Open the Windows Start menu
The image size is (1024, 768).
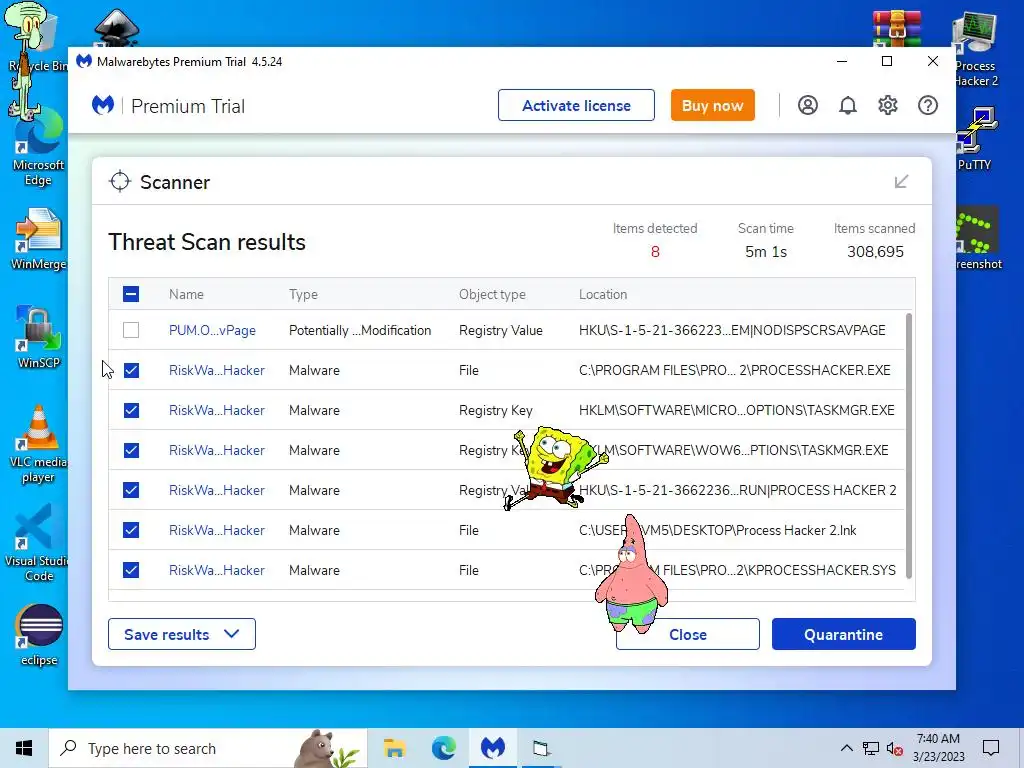pyautogui.click(x=24, y=748)
